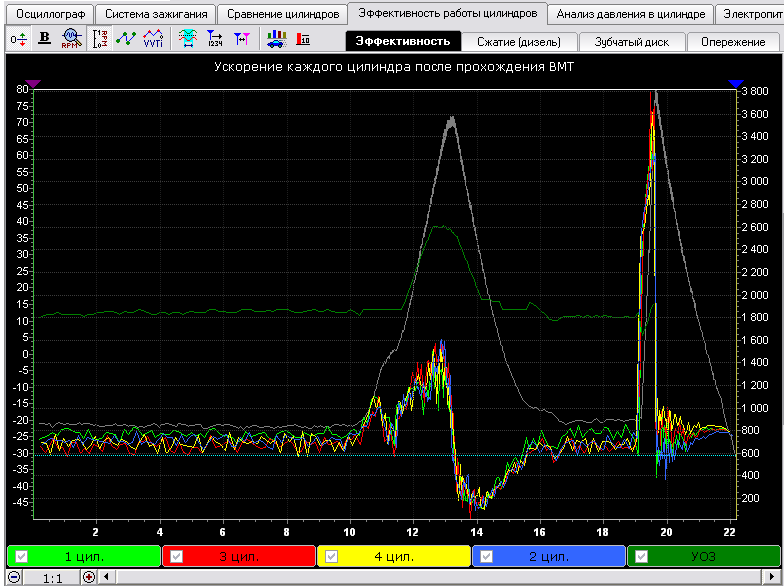Toggle the RPM 0-1 scale icon
The image size is (784, 586).
coord(100,38)
